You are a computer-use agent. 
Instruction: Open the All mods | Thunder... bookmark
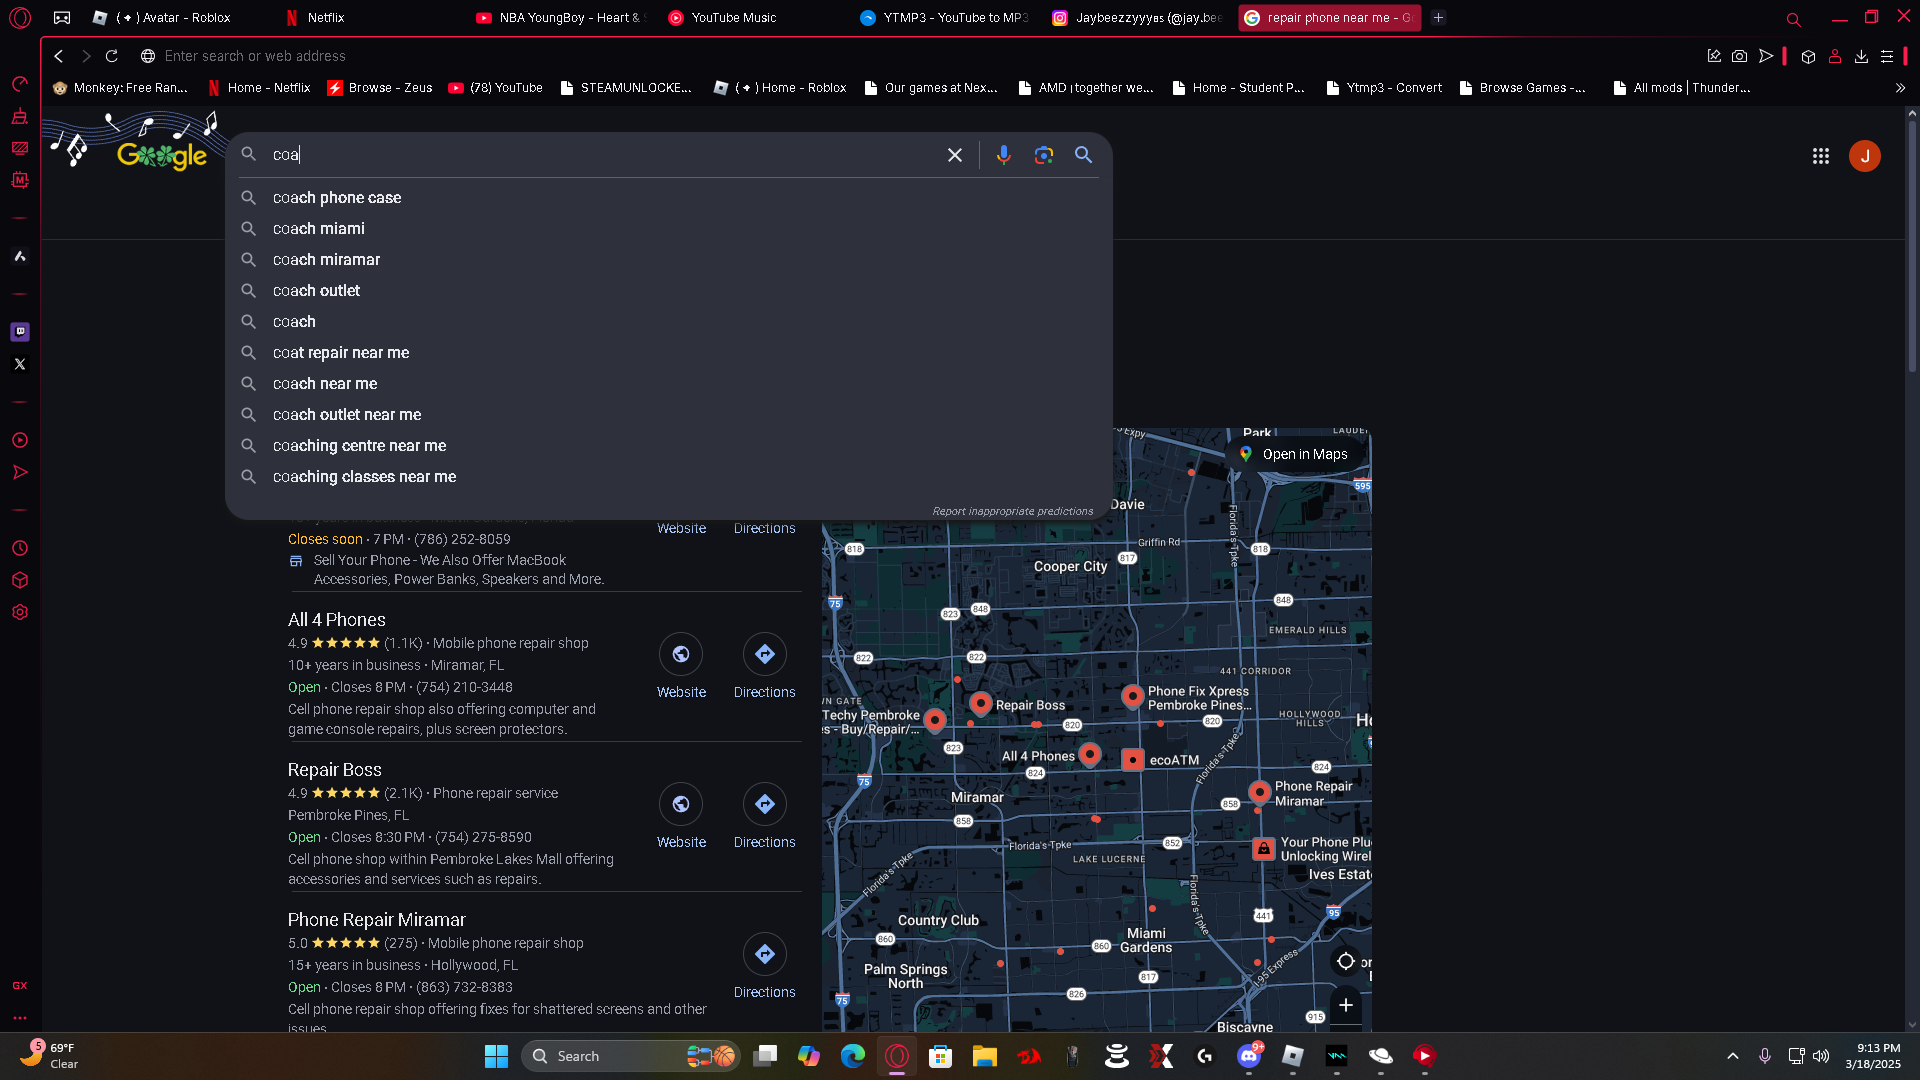pos(1682,88)
